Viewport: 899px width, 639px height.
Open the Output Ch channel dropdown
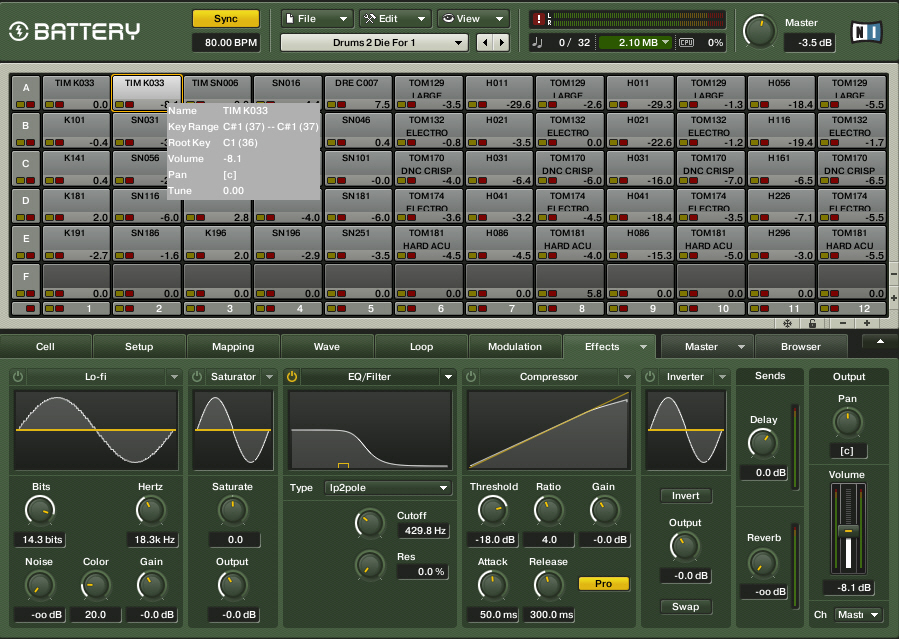pyautogui.click(x=858, y=615)
